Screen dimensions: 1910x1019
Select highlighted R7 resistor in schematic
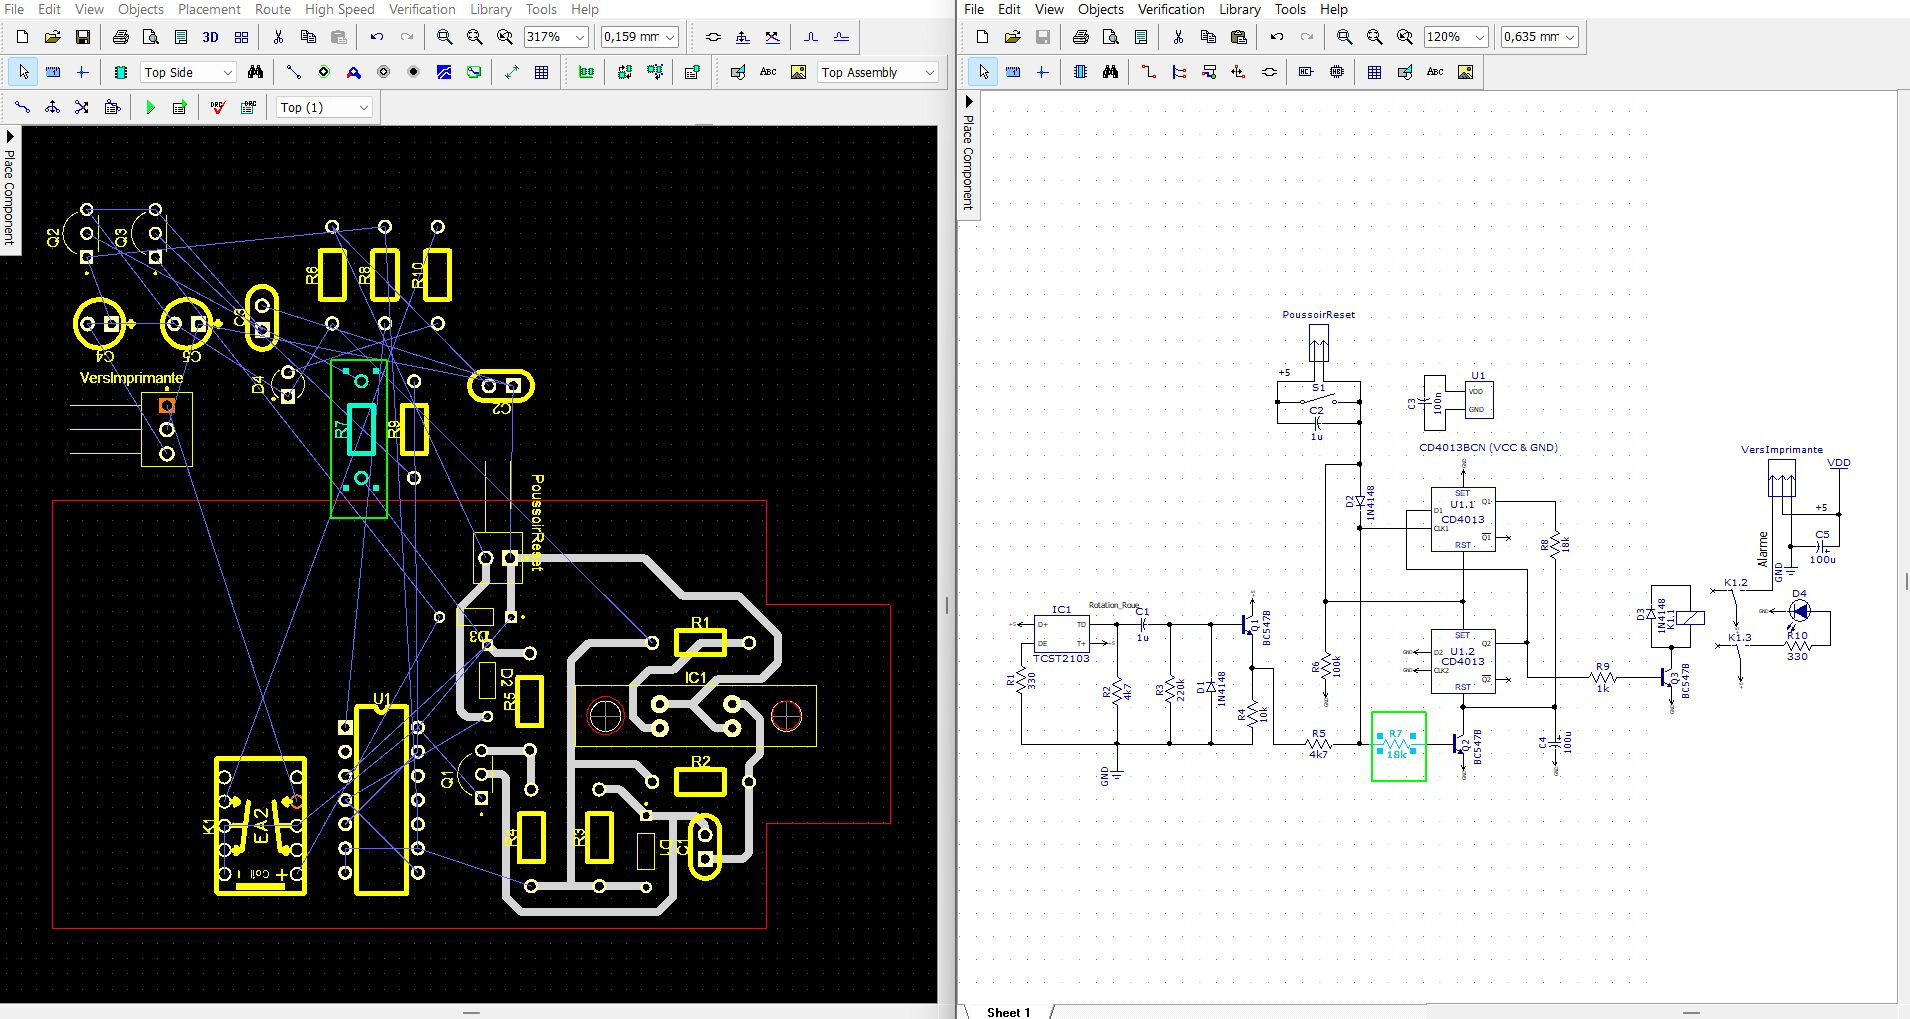point(1397,745)
